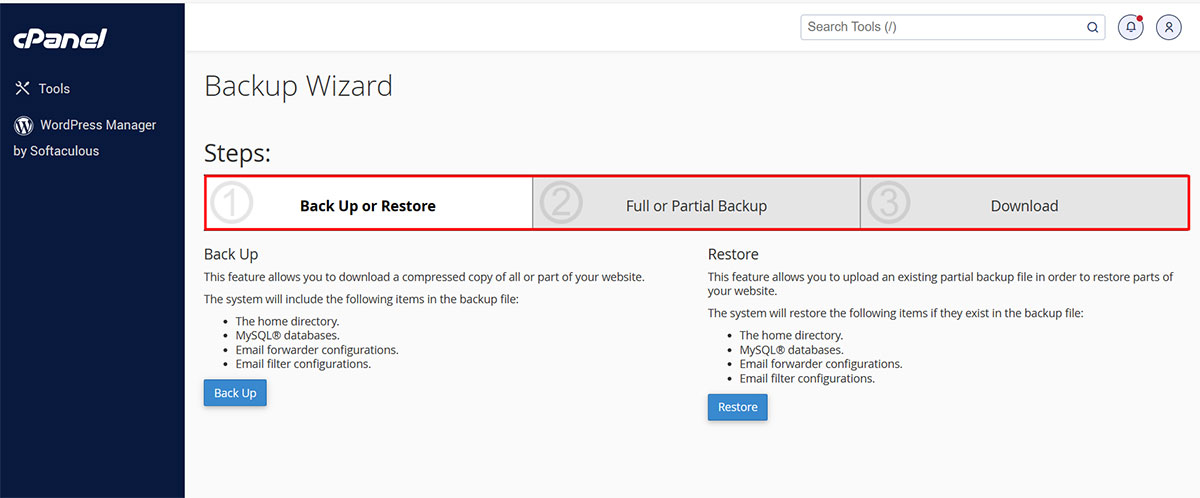Select the Back Up or Restore step
1200x498 pixels.
(369, 204)
